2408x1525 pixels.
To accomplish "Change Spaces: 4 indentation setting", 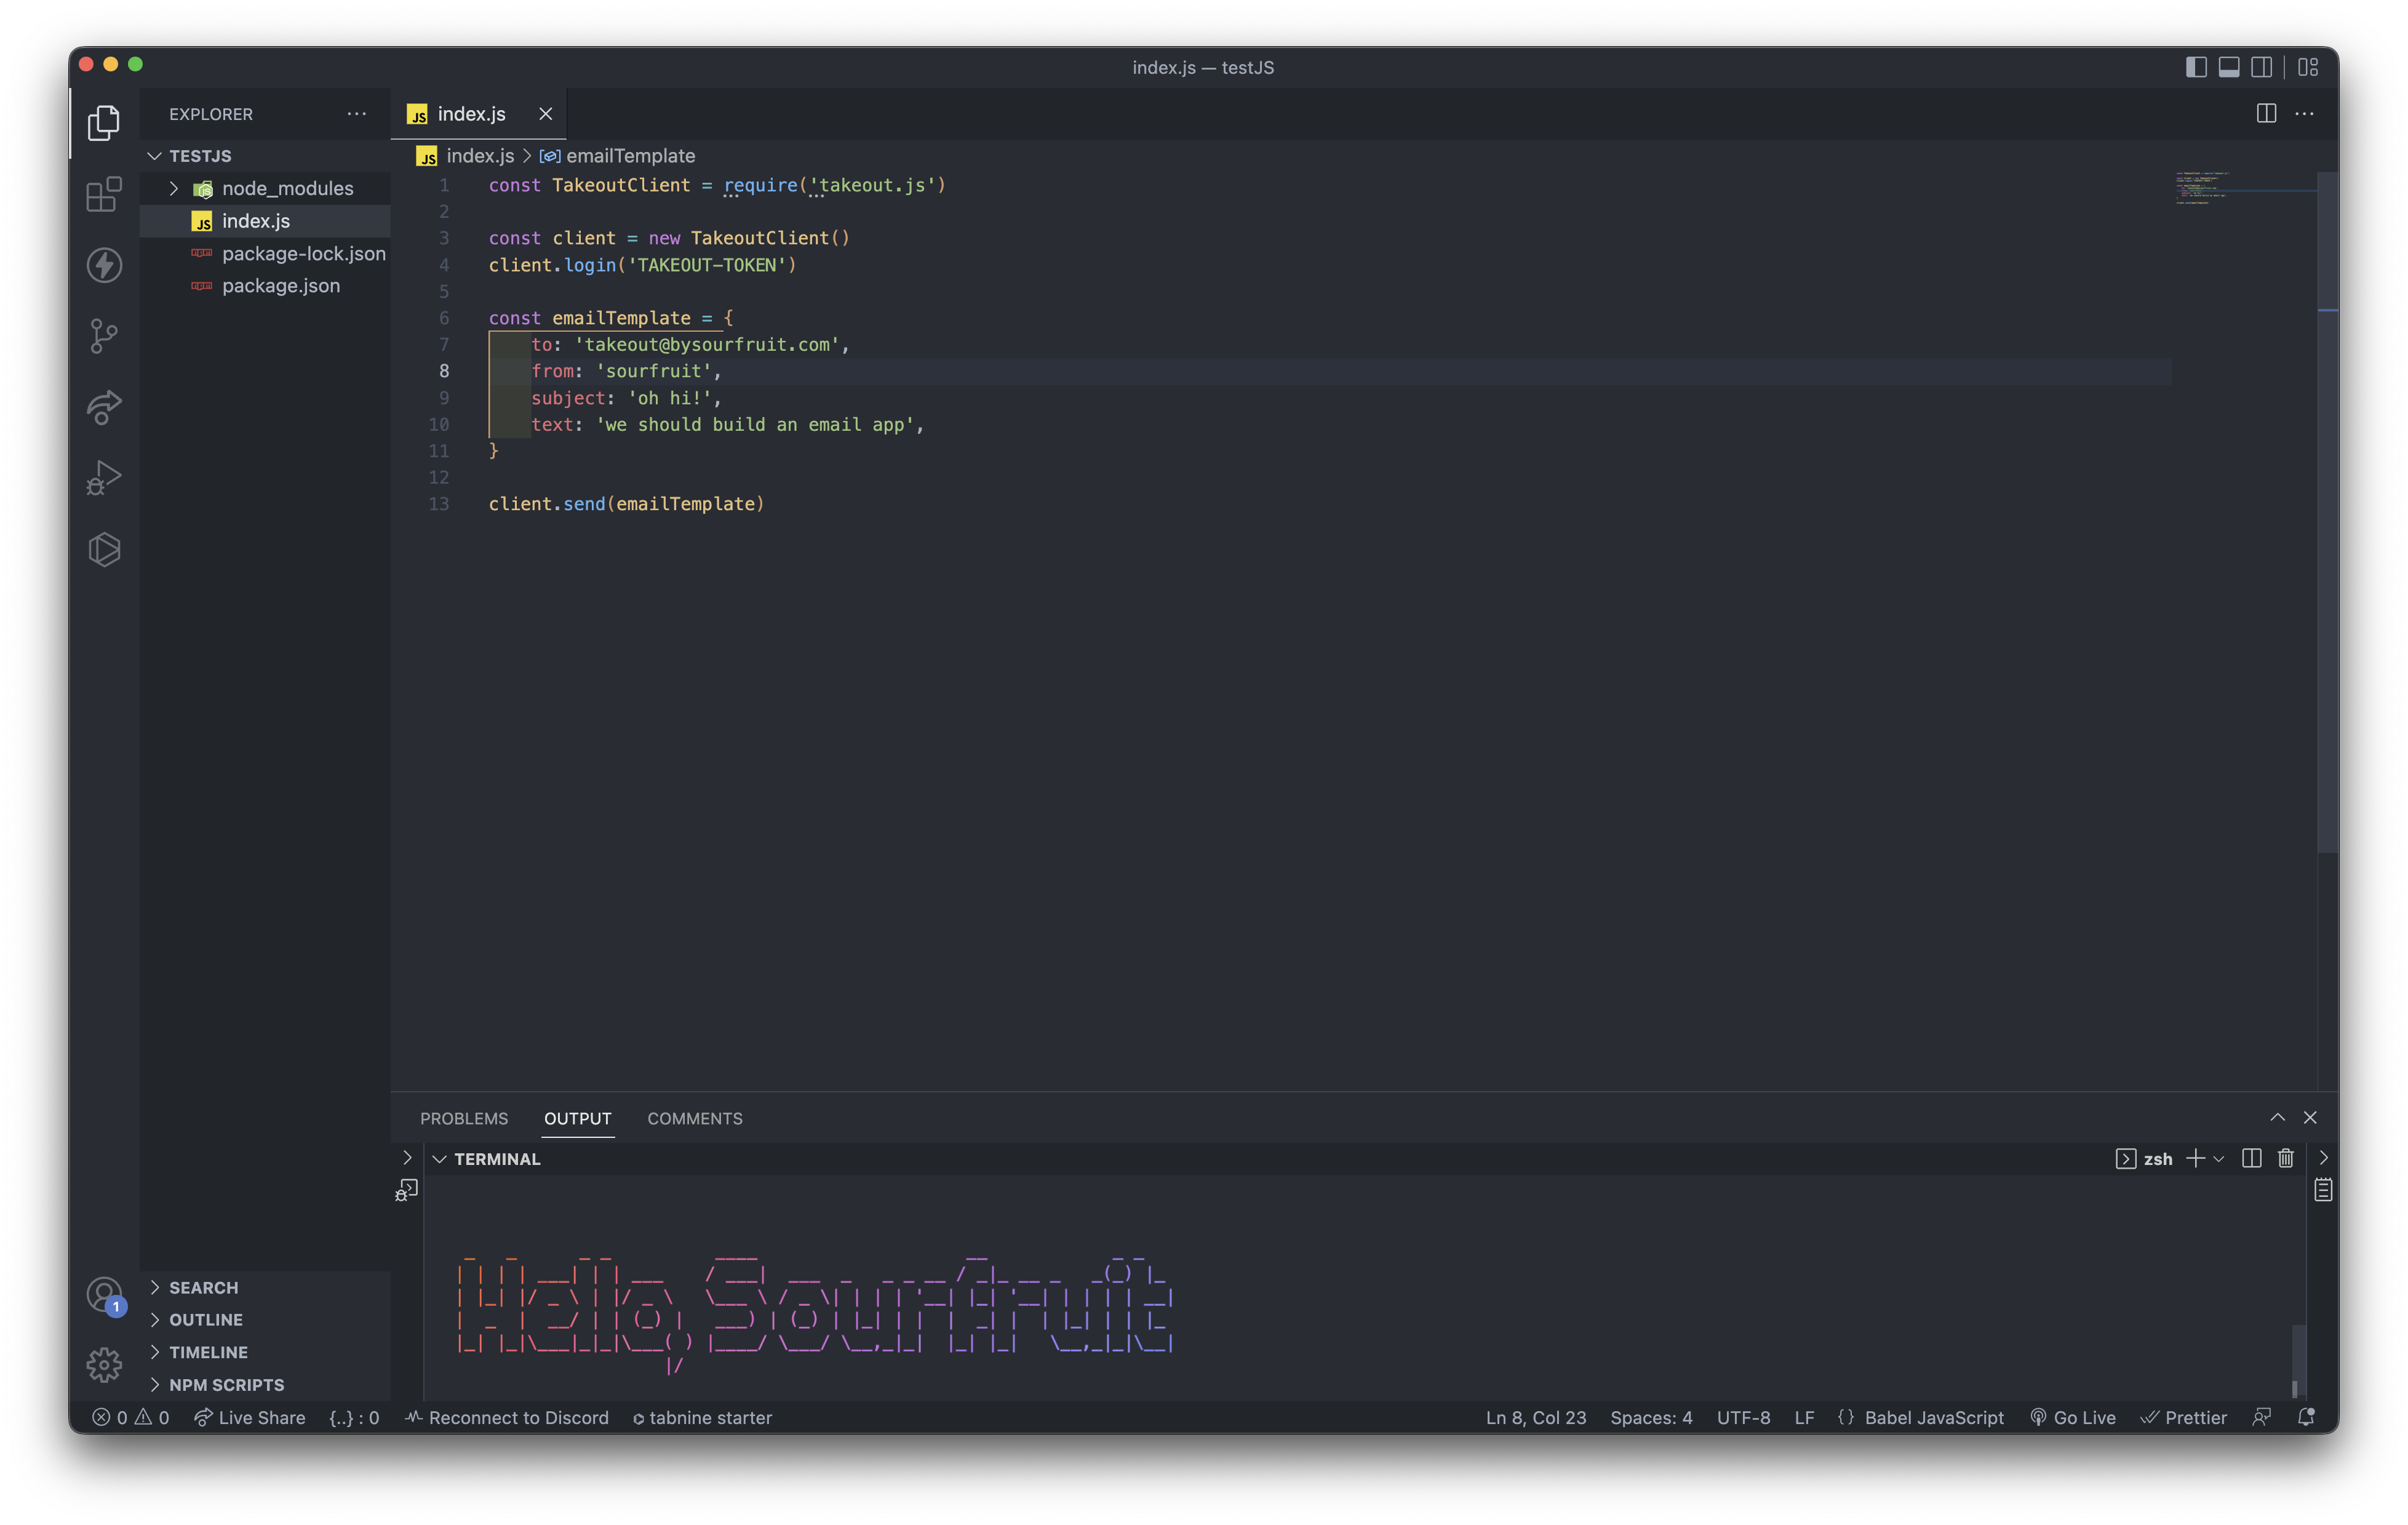I will pyautogui.click(x=1651, y=1417).
